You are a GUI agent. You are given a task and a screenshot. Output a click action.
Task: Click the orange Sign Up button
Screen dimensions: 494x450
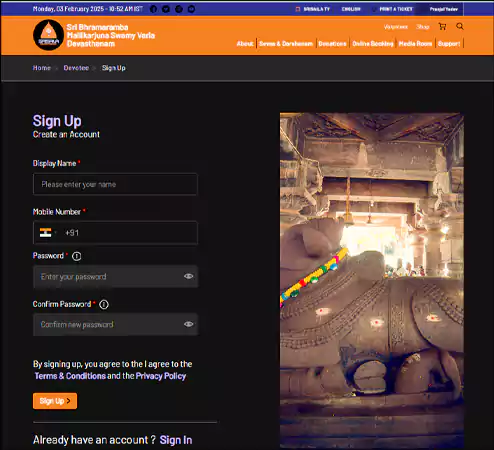55,401
